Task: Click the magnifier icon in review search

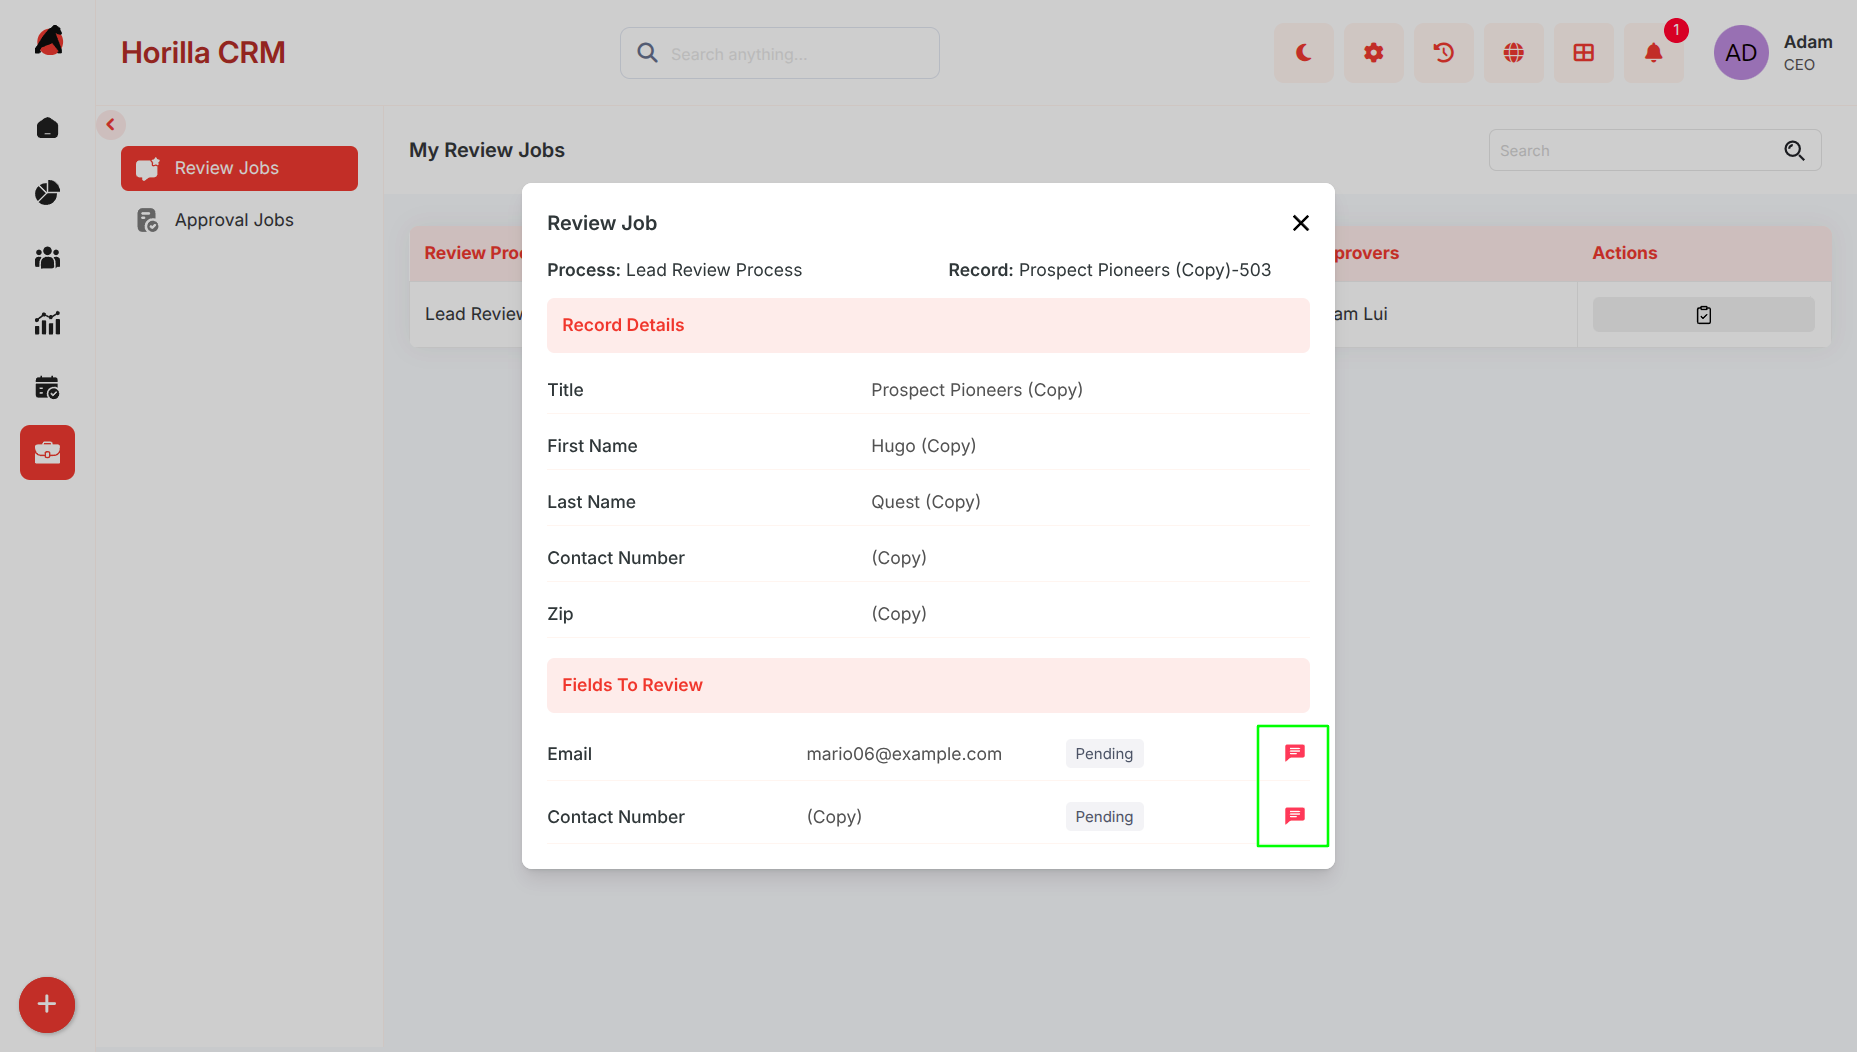Action: [1795, 150]
